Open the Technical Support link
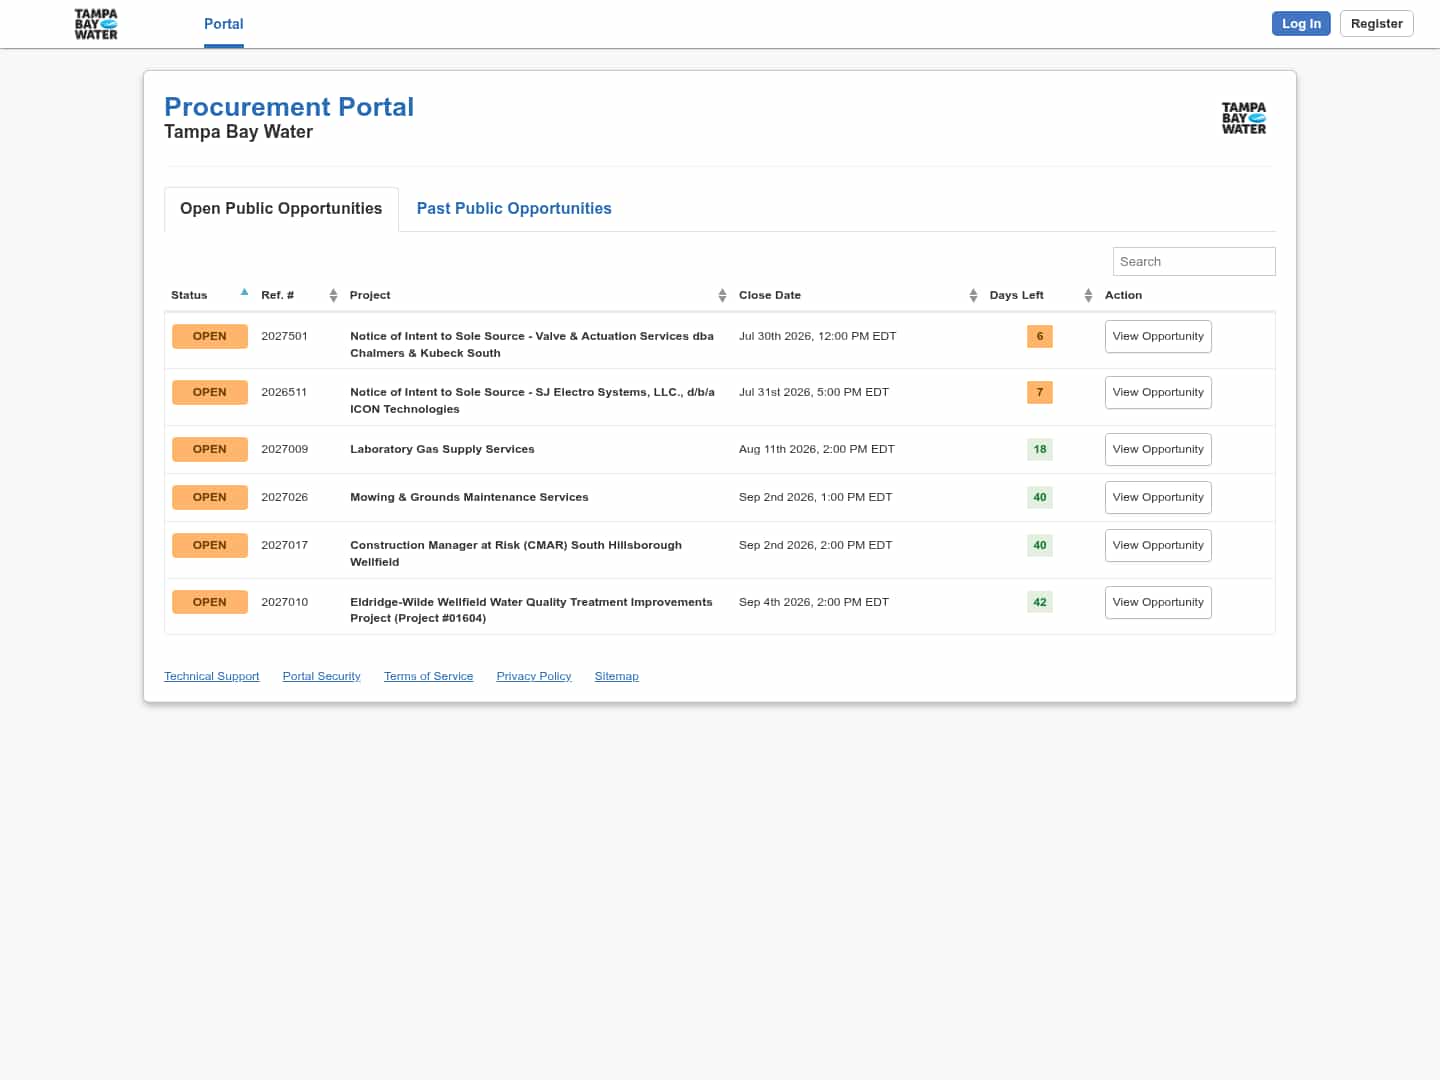 pos(212,676)
